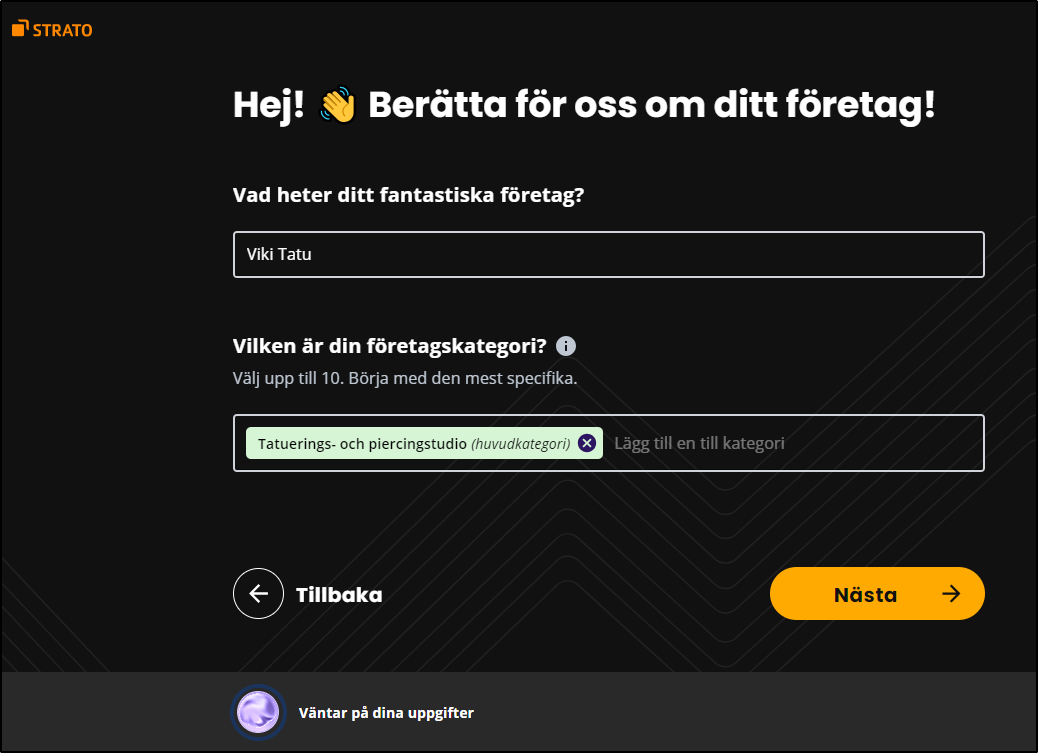
Task: Click the Viki Tatu company name field
Action: coord(607,254)
